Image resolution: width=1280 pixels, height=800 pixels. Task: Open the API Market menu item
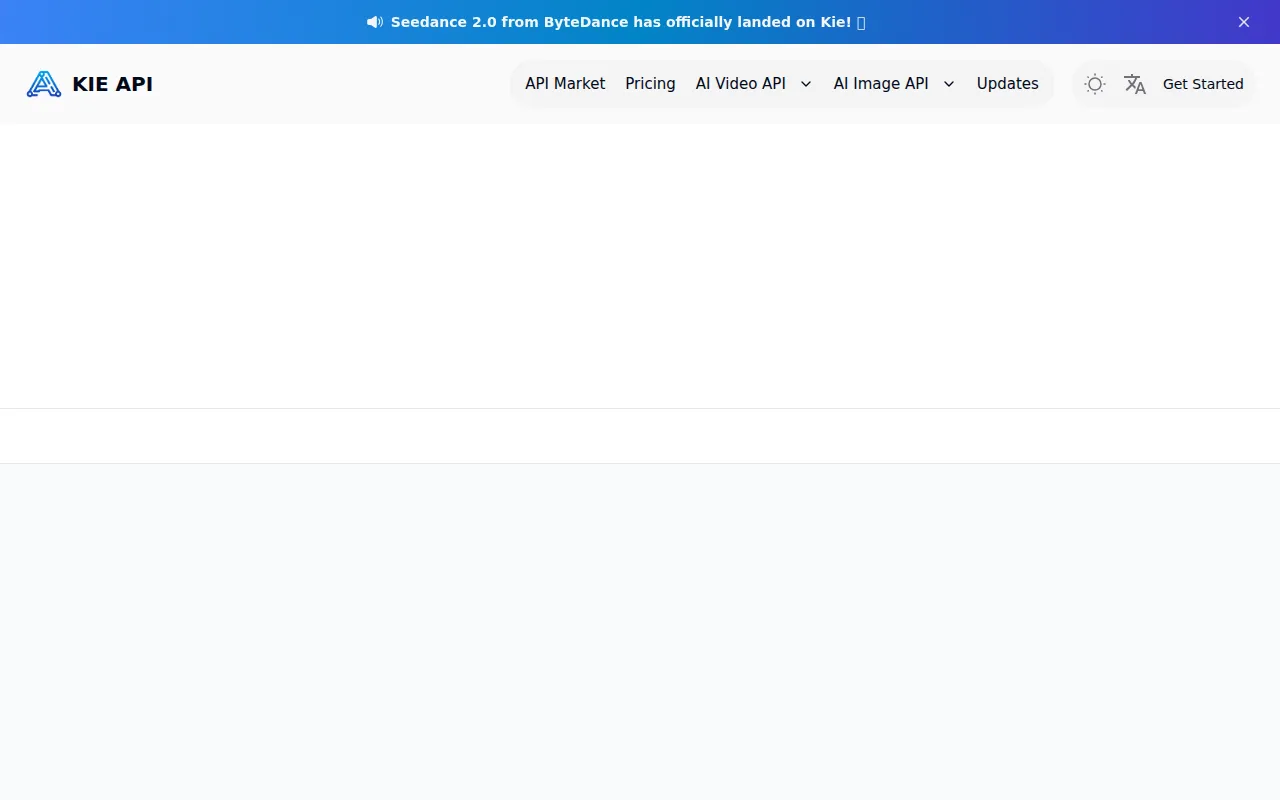point(564,84)
